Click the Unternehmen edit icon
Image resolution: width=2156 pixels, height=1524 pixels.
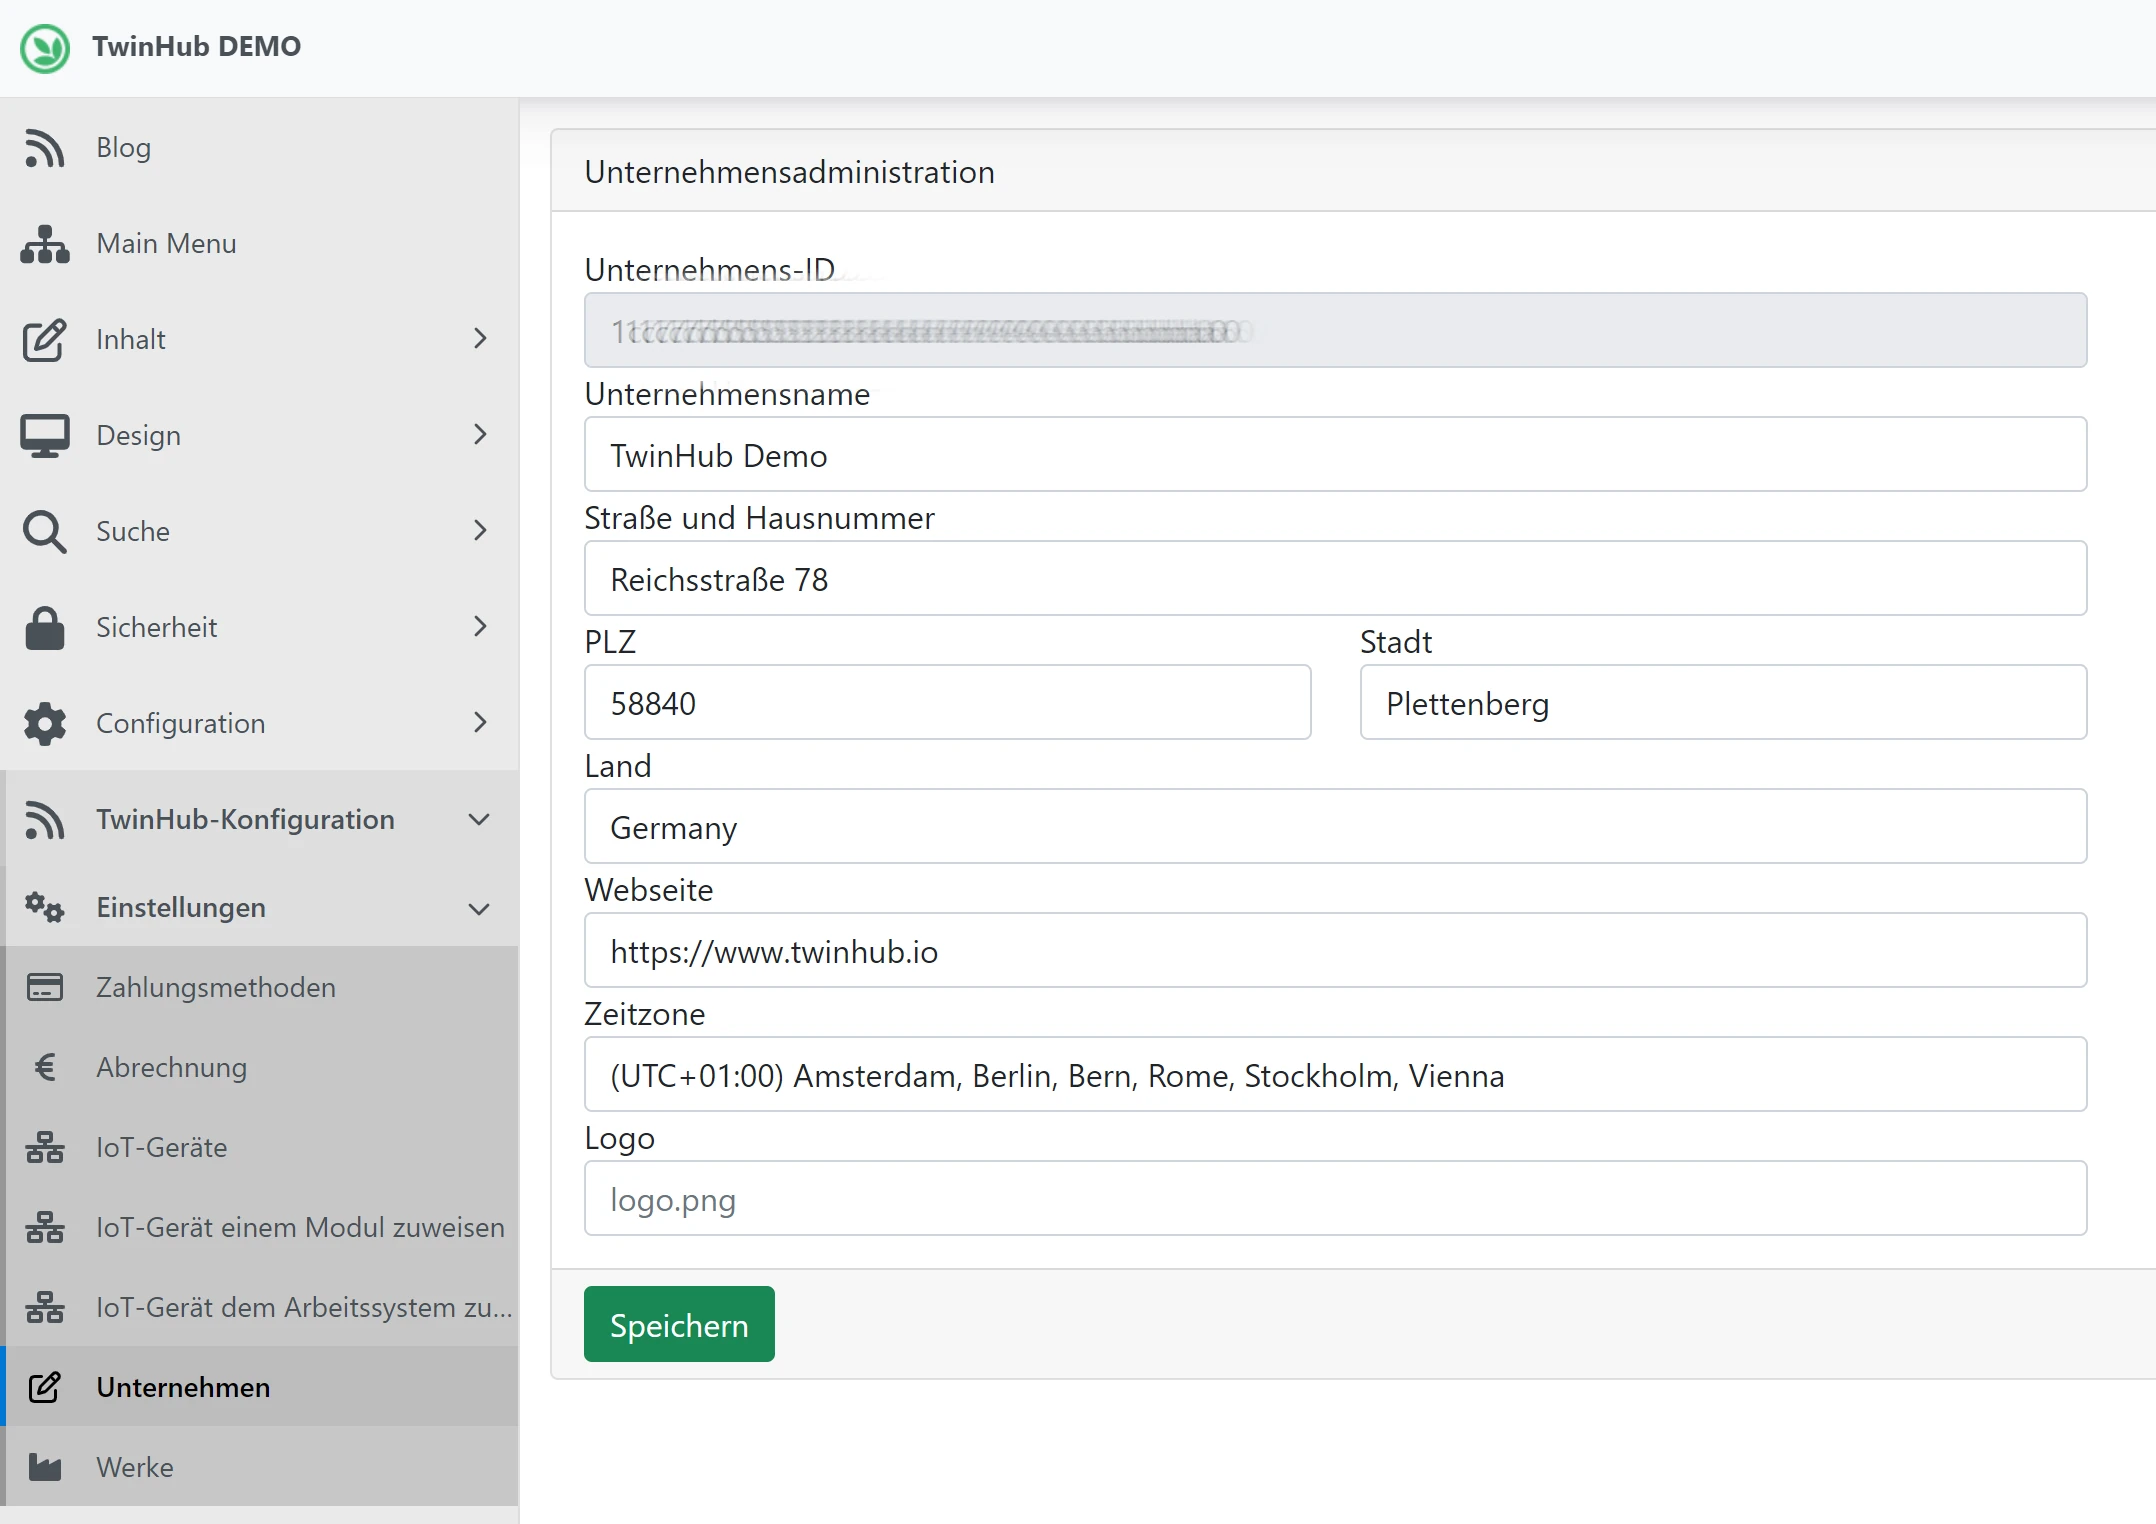pos(44,1387)
